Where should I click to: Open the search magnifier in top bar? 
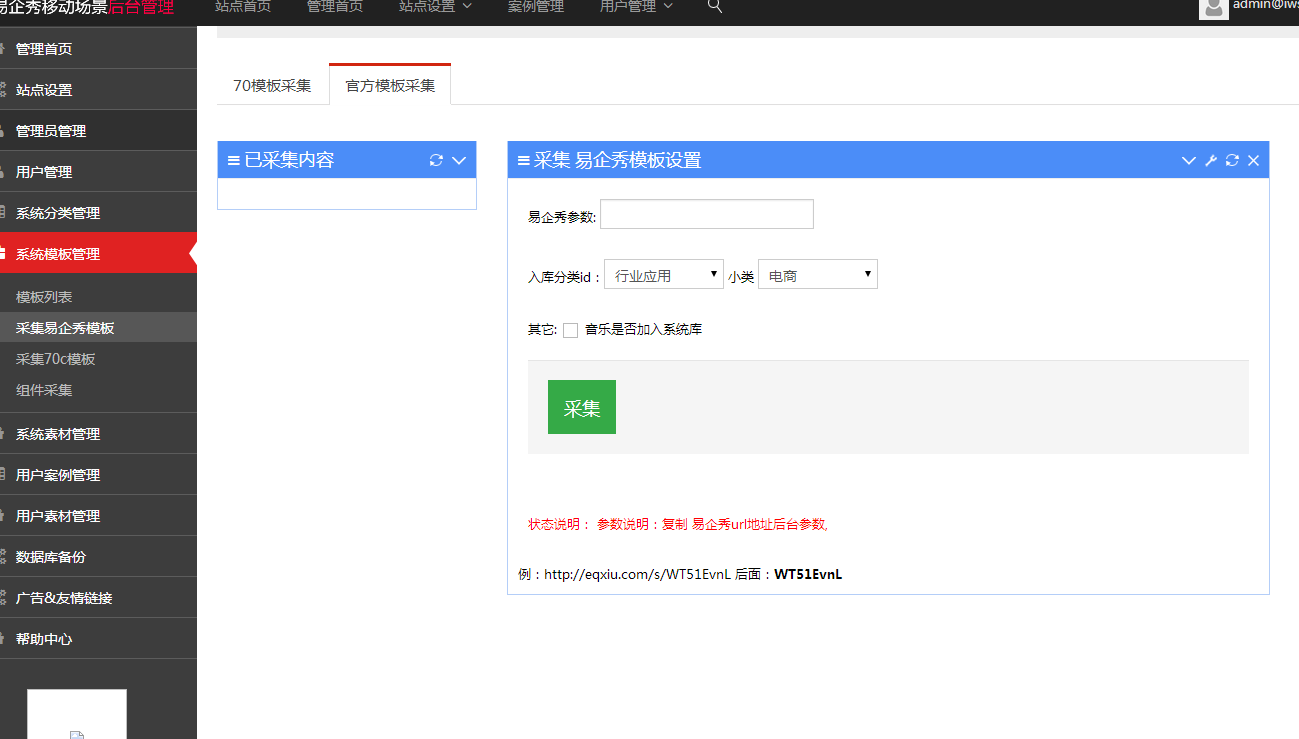(714, 8)
